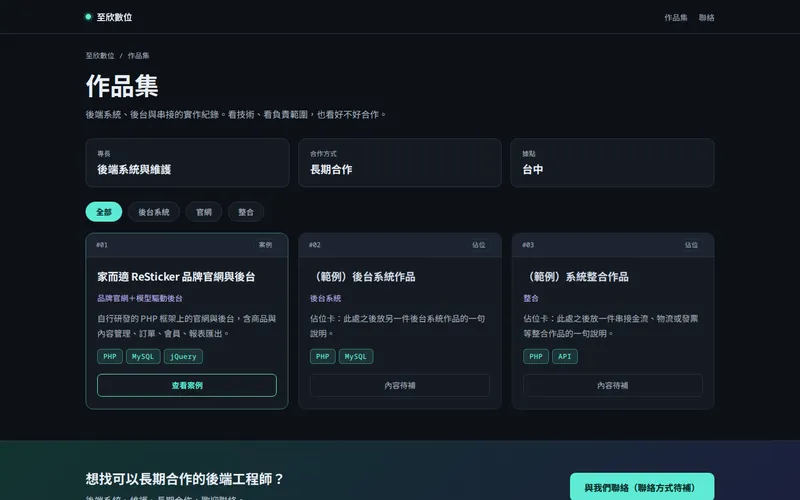The image size is (800, 500).
Task: Click the API tag in card #03
Action: pyautogui.click(x=565, y=356)
